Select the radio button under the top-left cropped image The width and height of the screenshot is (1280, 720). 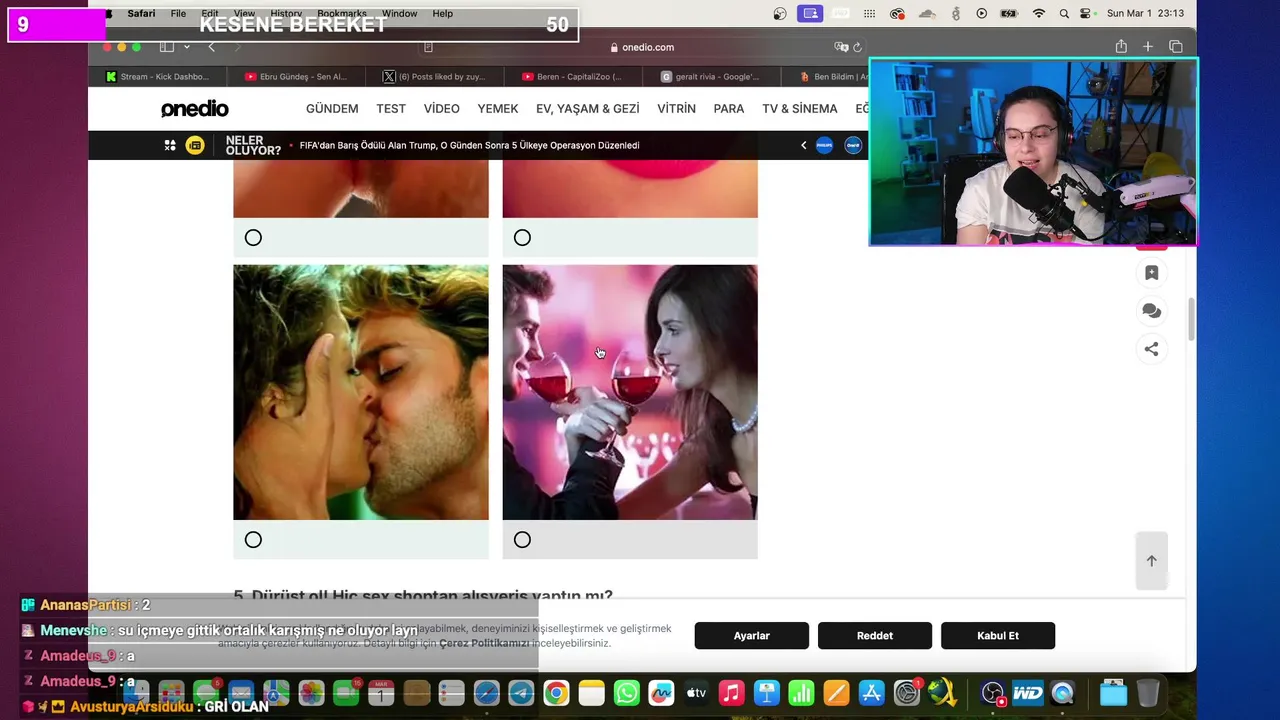pyautogui.click(x=253, y=238)
